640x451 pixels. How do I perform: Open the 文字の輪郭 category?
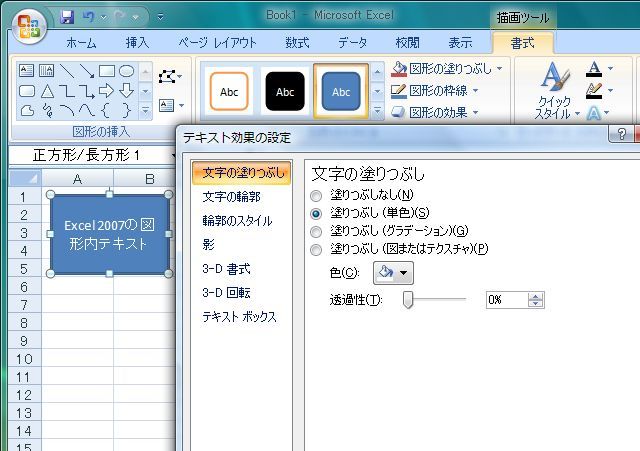[x=231, y=197]
